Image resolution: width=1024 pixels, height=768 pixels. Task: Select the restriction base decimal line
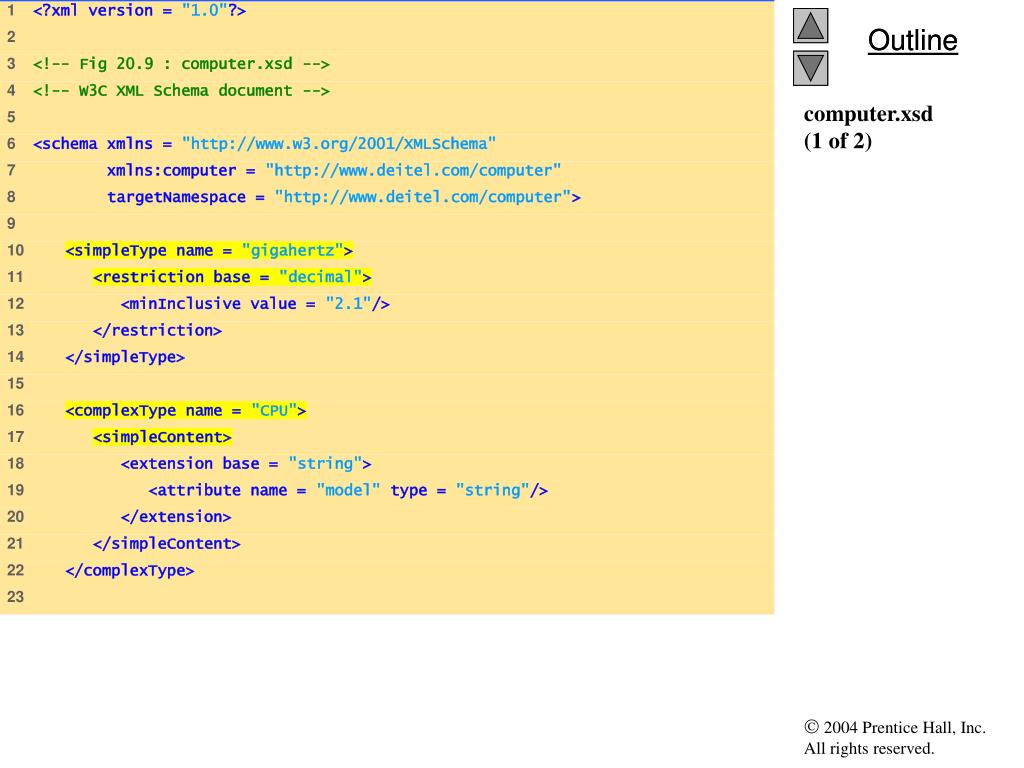(232, 277)
